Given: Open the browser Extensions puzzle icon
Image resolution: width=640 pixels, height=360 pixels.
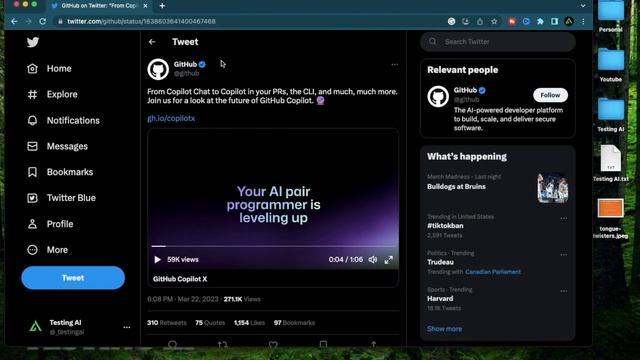Looking at the screenshot, I should [x=540, y=21].
